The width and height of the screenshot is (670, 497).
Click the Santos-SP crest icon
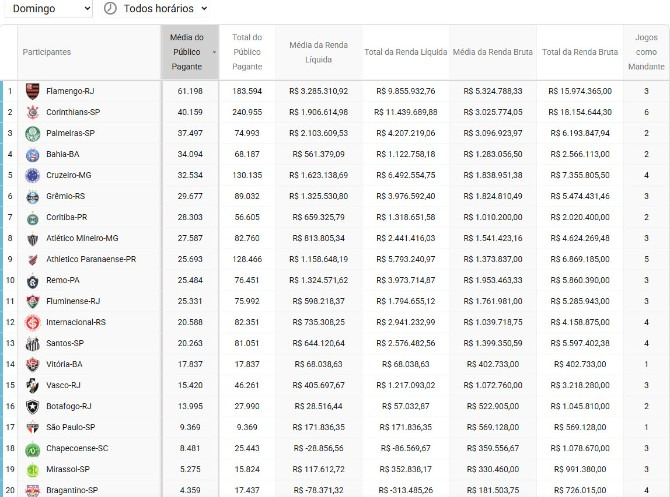tap(32, 344)
